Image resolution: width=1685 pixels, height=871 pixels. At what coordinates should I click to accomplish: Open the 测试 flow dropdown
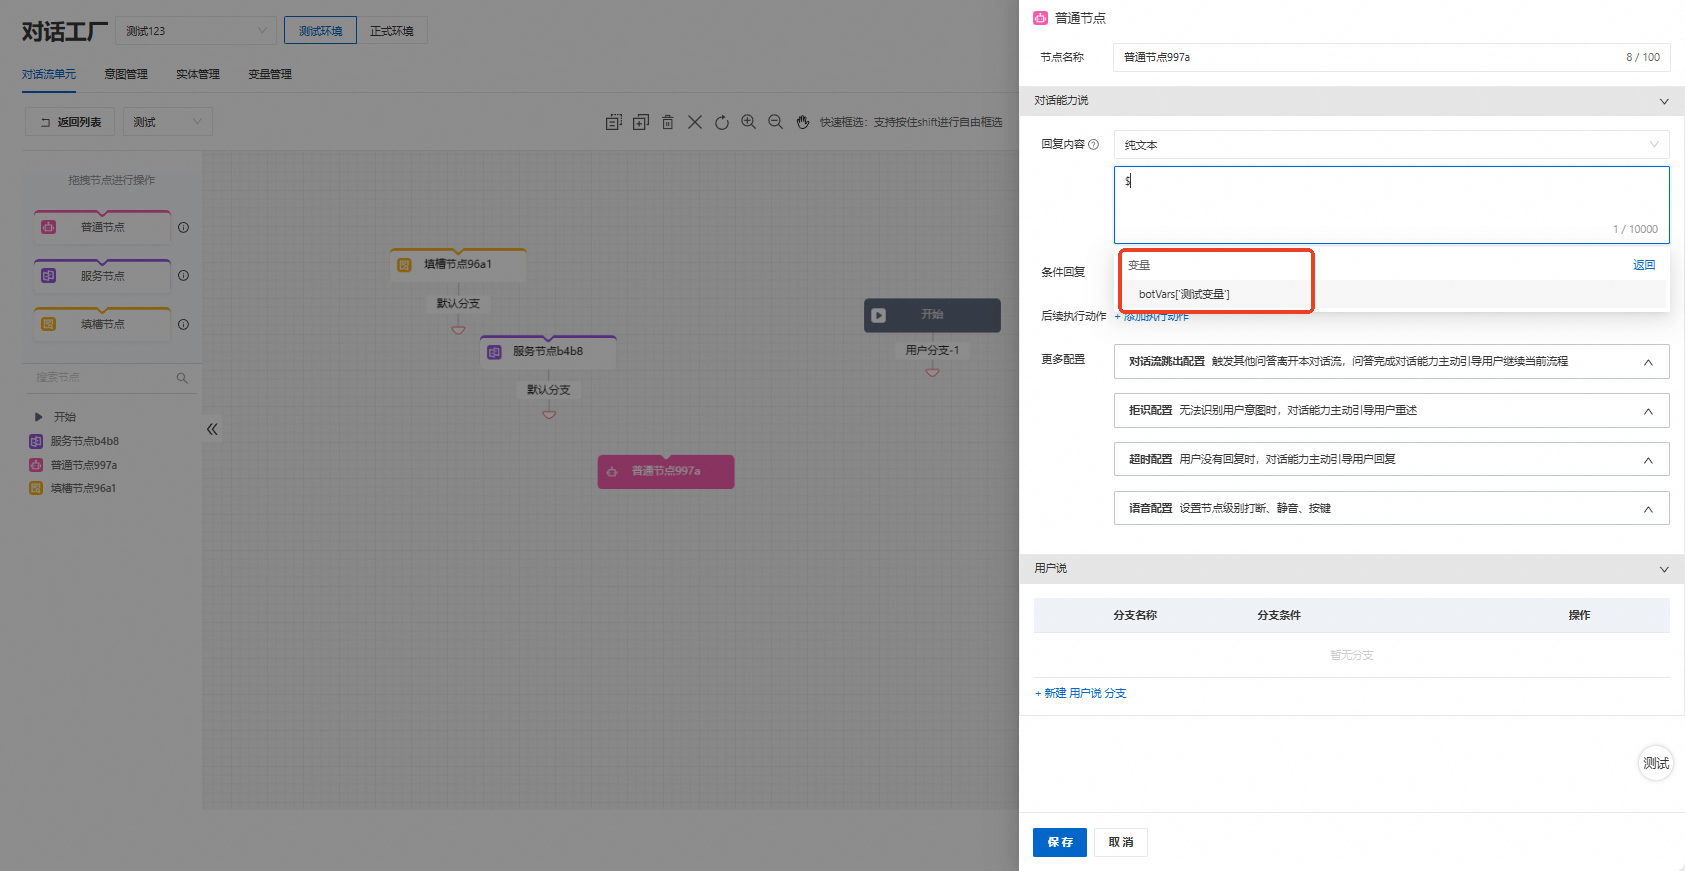point(168,122)
